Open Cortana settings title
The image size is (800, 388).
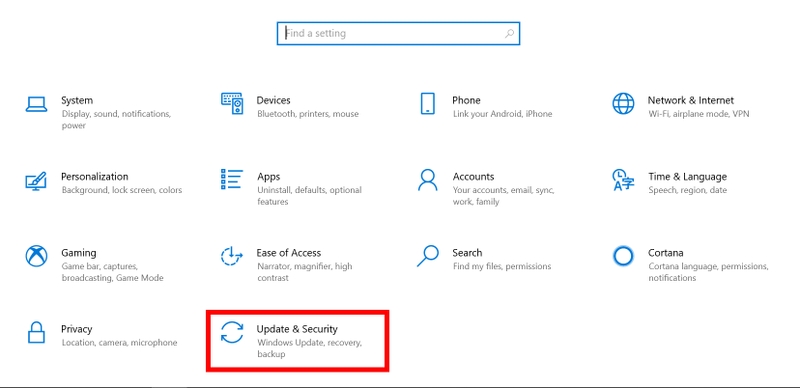pos(666,253)
